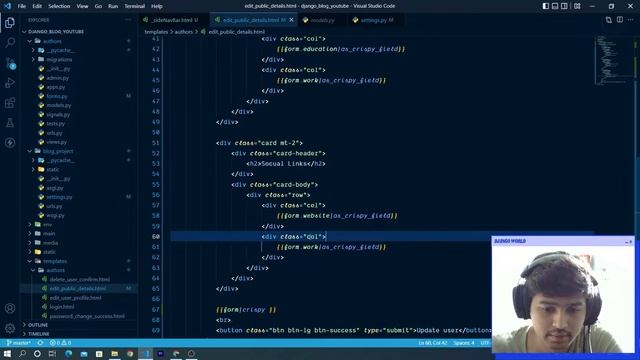Screen dimensions: 640x360
Task: Open Windows Start menu
Action: [x=7, y=353]
